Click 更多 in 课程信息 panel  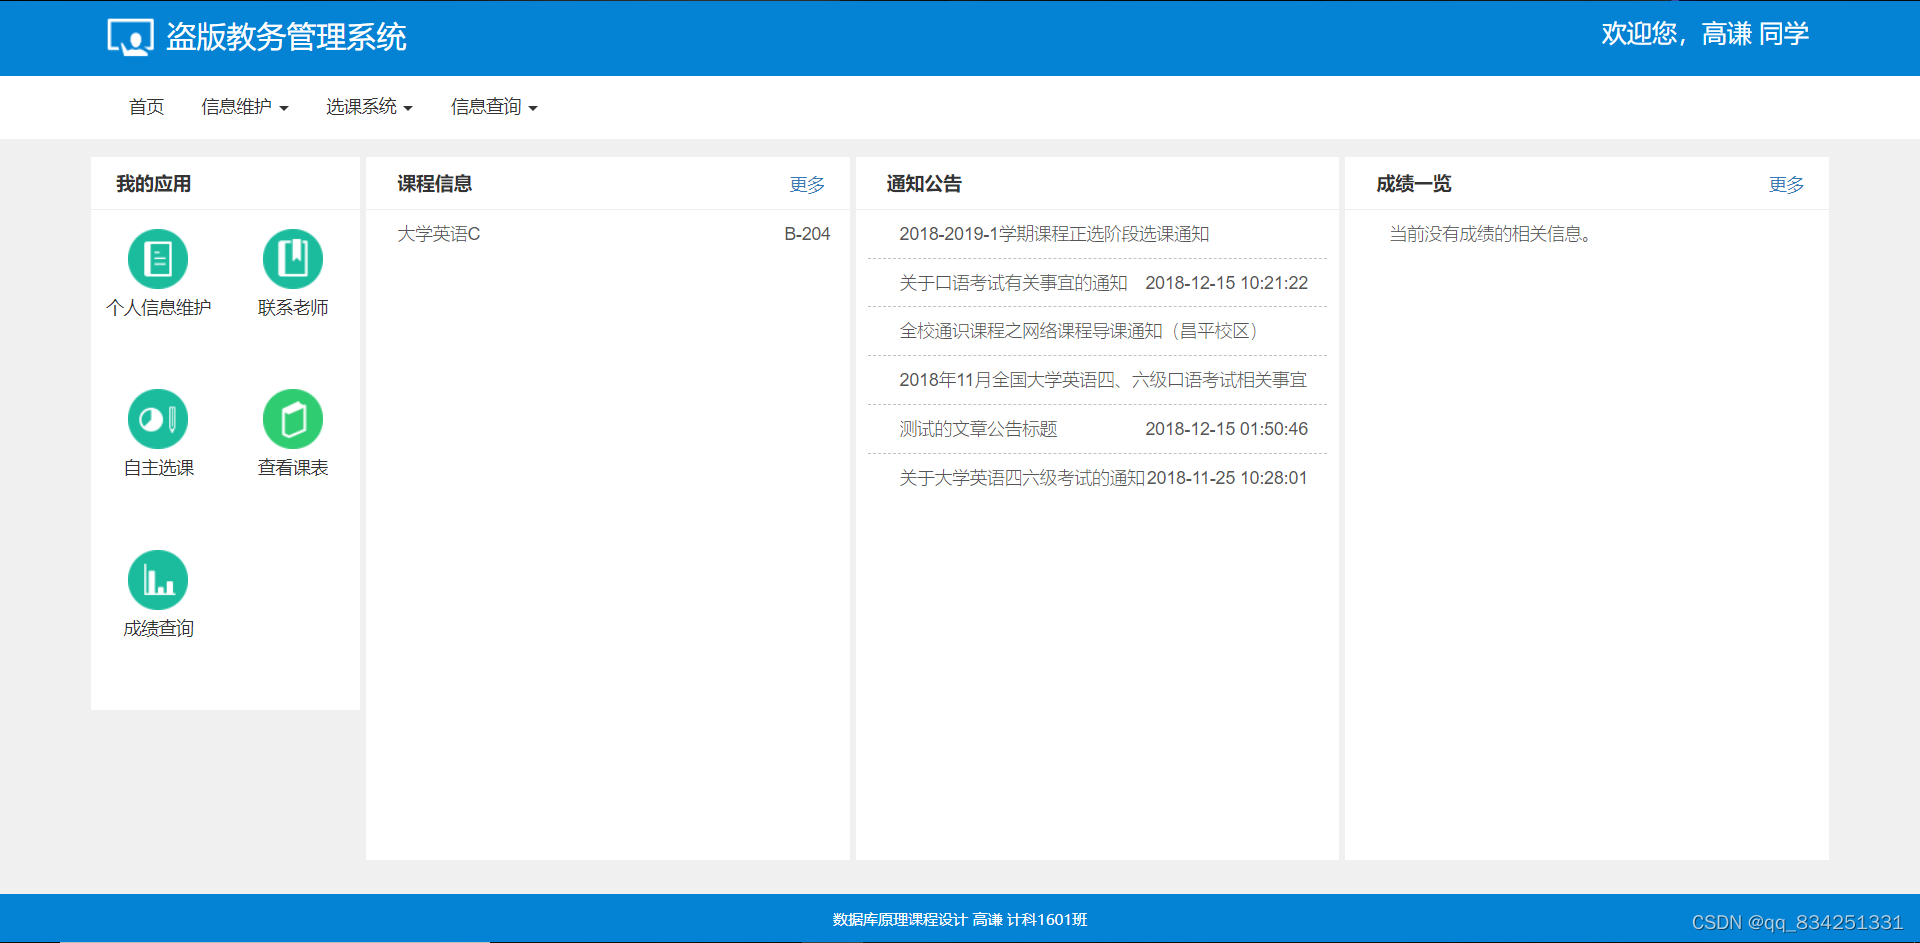pos(807,185)
